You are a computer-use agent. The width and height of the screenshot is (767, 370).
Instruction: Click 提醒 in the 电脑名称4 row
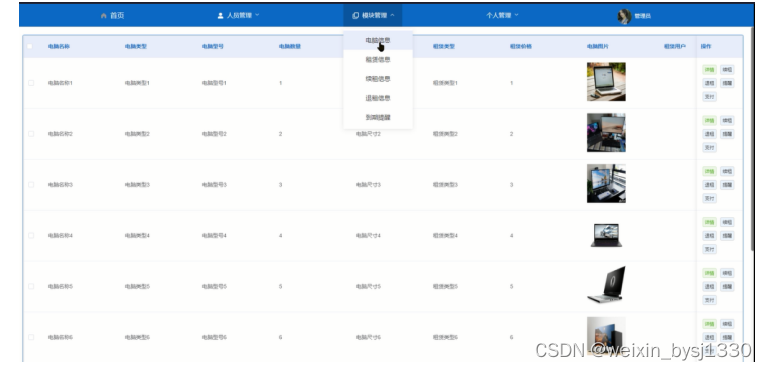pos(727,236)
